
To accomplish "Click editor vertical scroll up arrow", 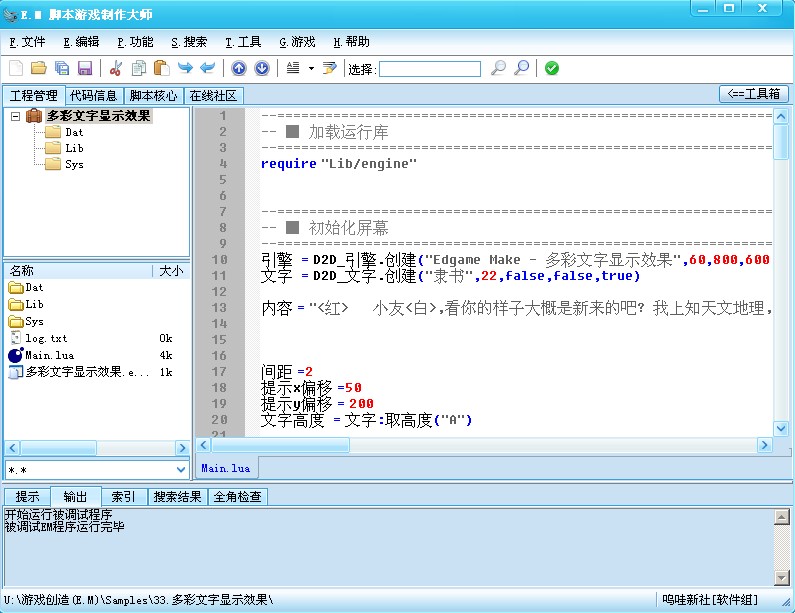I will click(x=781, y=117).
